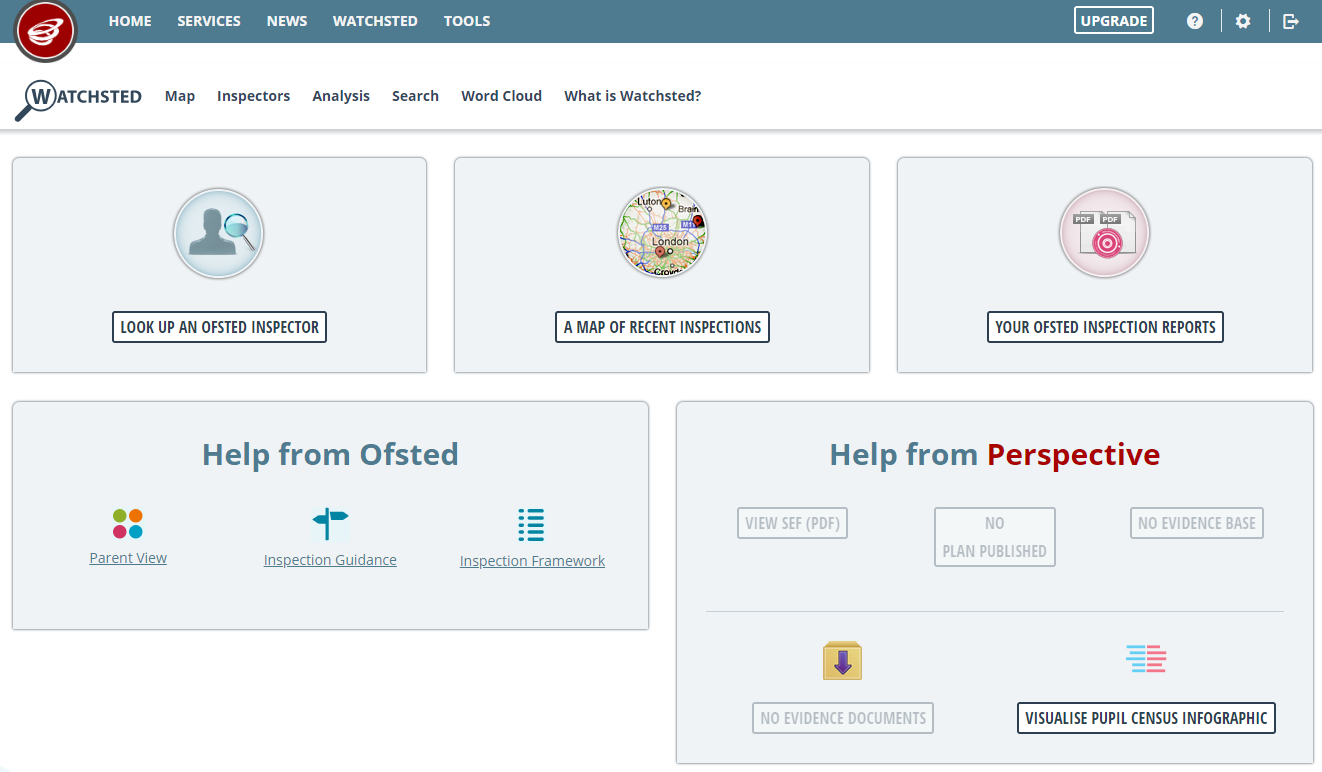Screen dimensions: 1322x772
Task: Open the Parent View link
Action: coord(128,558)
